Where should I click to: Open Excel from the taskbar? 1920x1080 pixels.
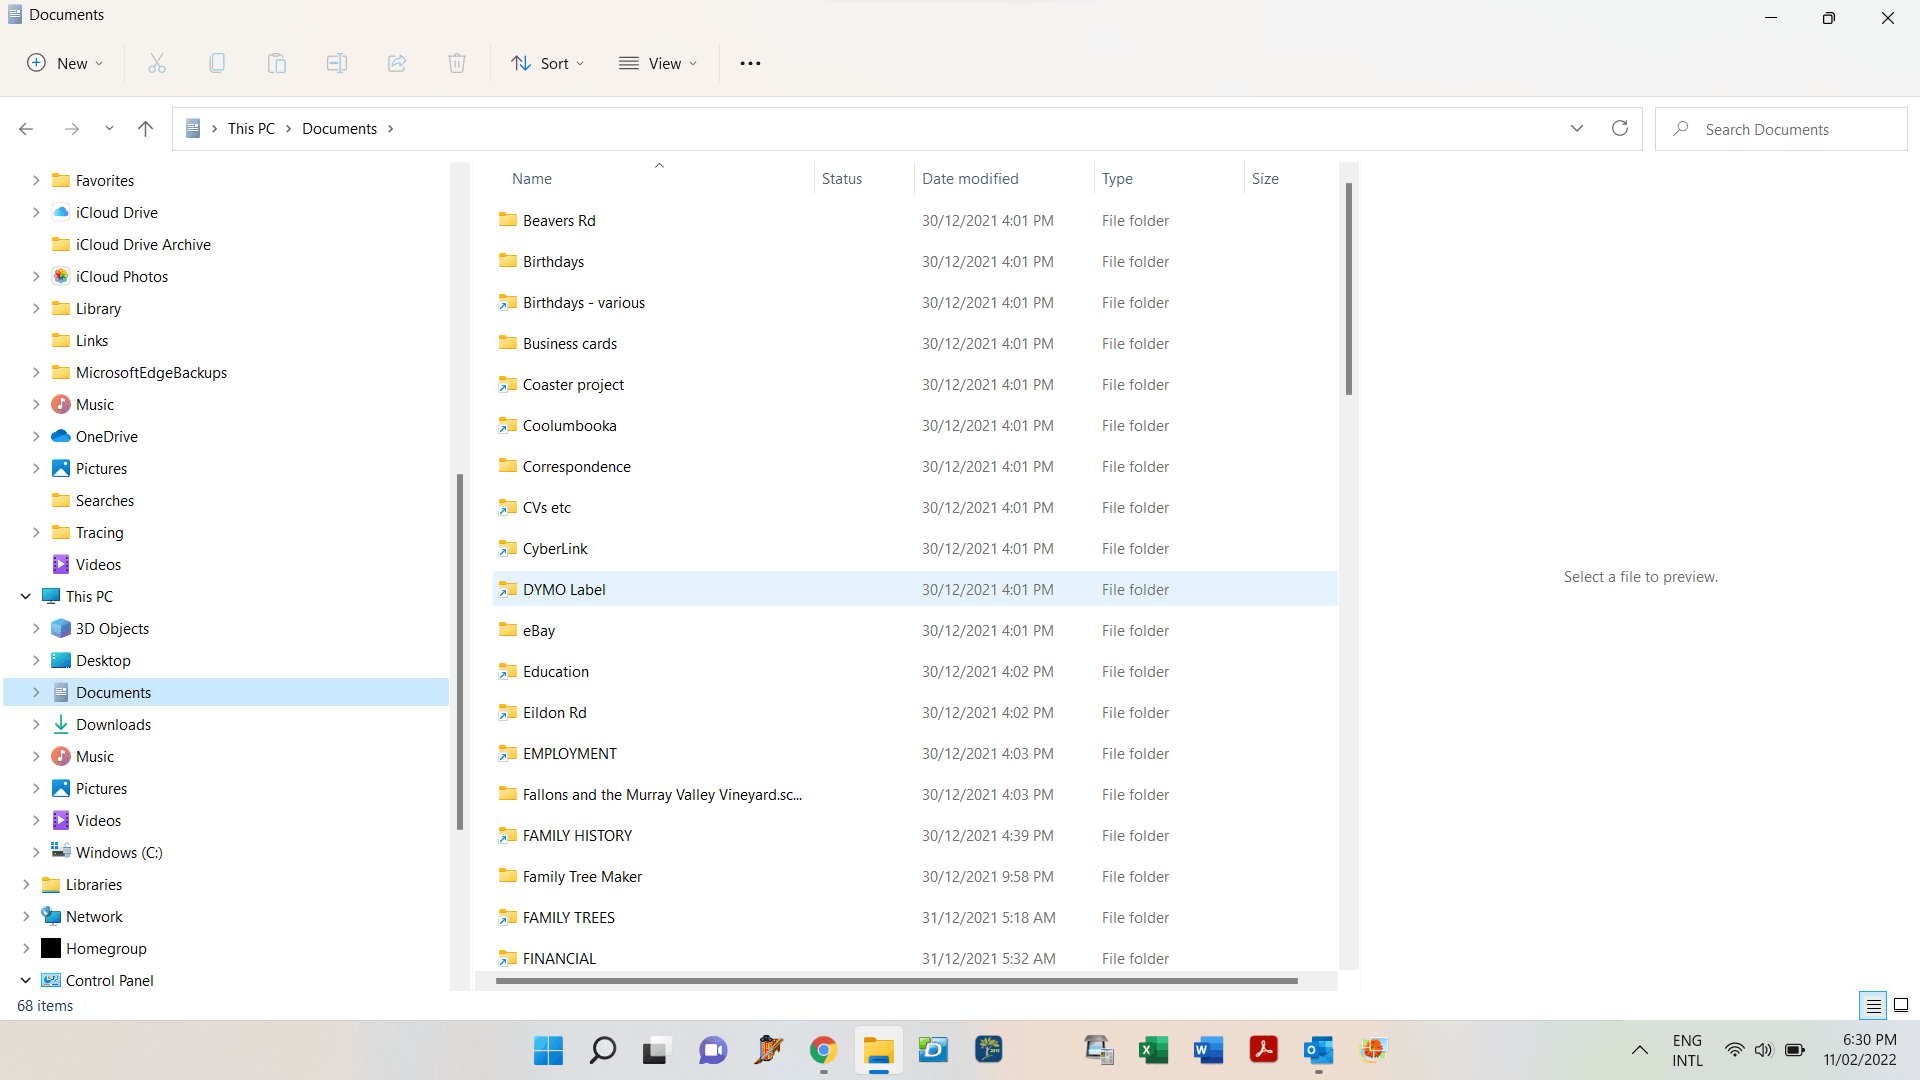click(1153, 1050)
